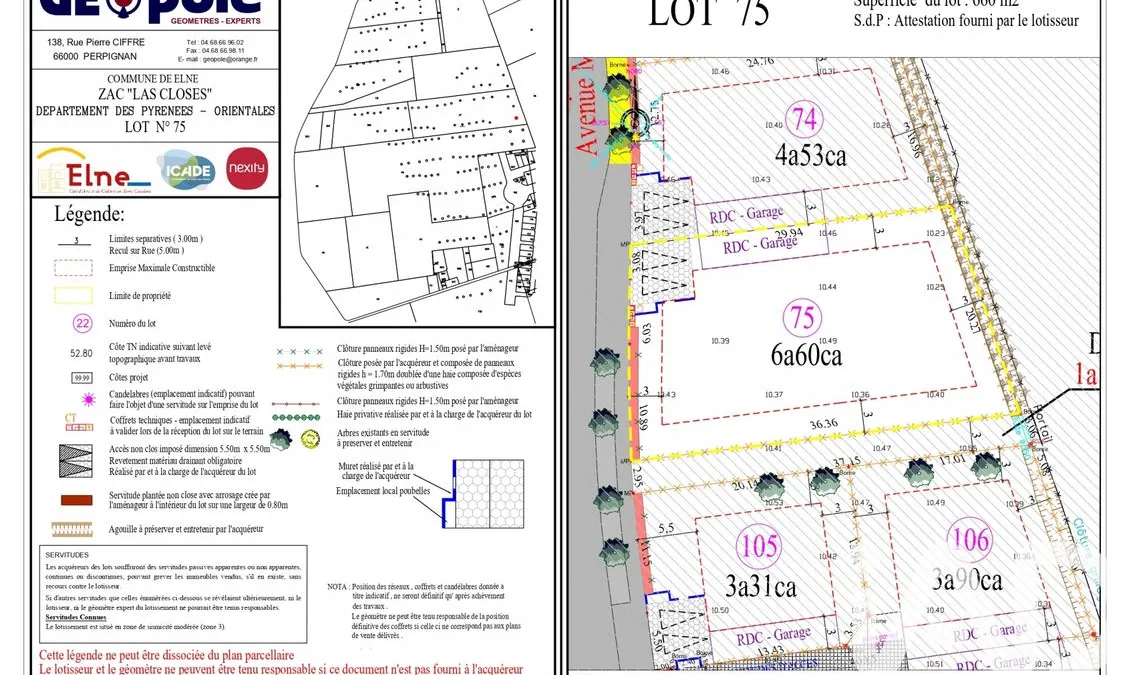1131x675 pixels.
Task: Select the green dotted private hedge symbol in the legend
Action: point(296,417)
